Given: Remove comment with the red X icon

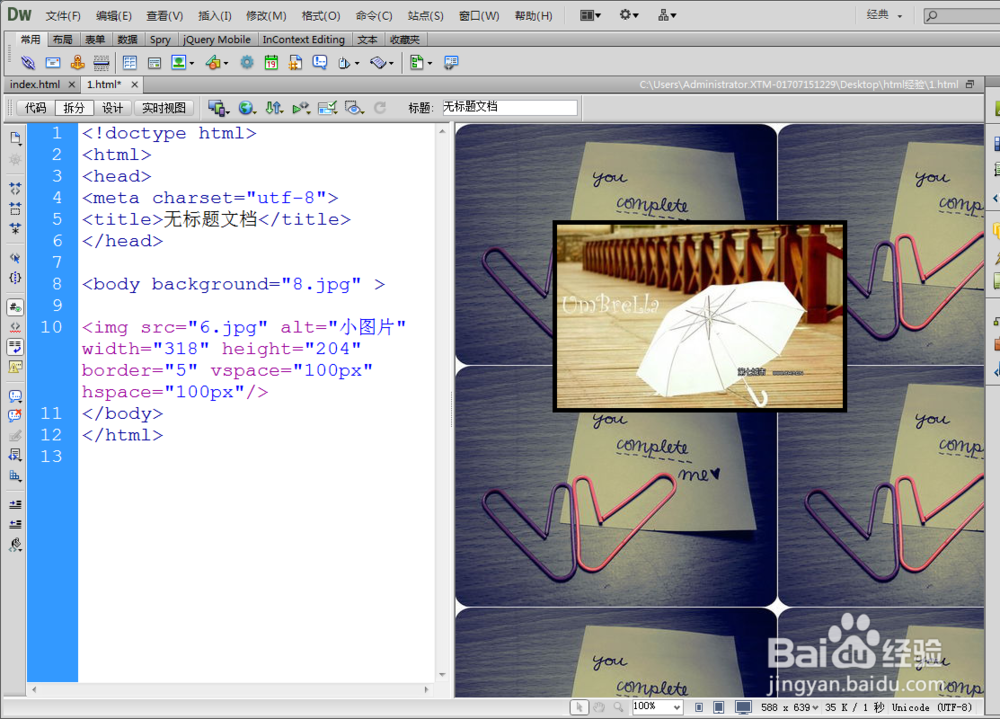Looking at the screenshot, I should [x=15, y=416].
